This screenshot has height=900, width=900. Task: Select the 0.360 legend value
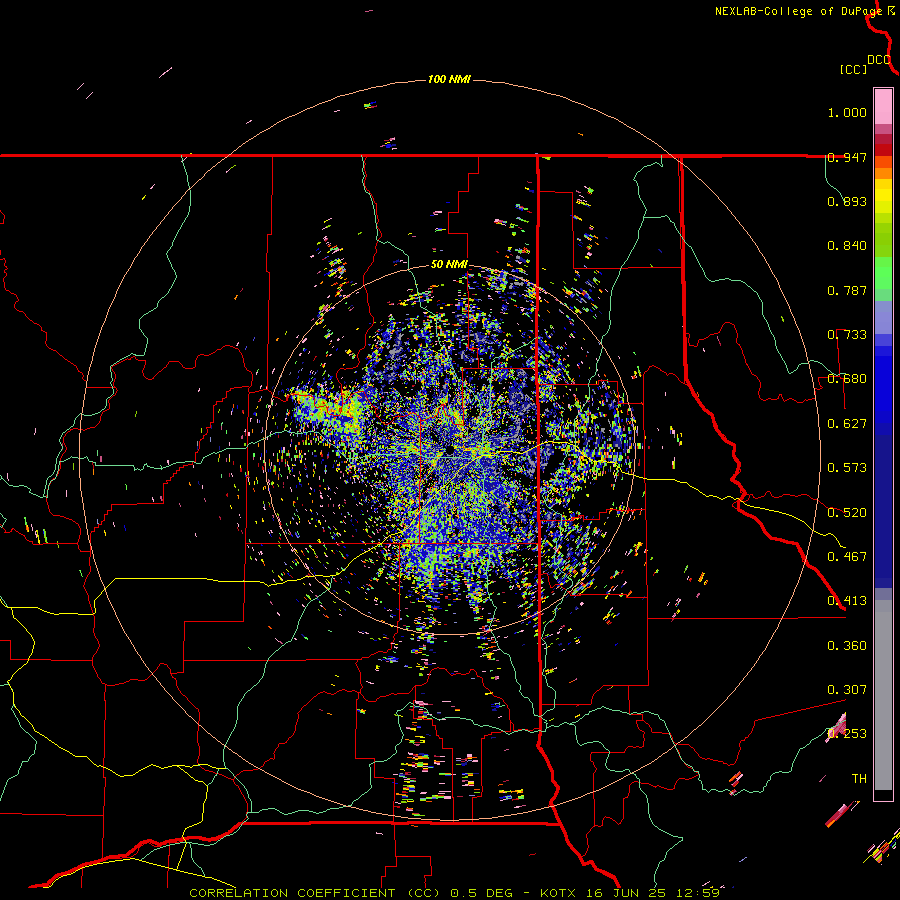click(847, 646)
